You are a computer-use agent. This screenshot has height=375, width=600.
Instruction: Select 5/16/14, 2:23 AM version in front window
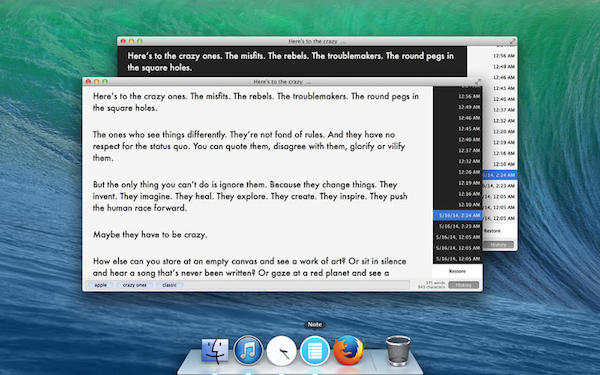click(x=458, y=226)
